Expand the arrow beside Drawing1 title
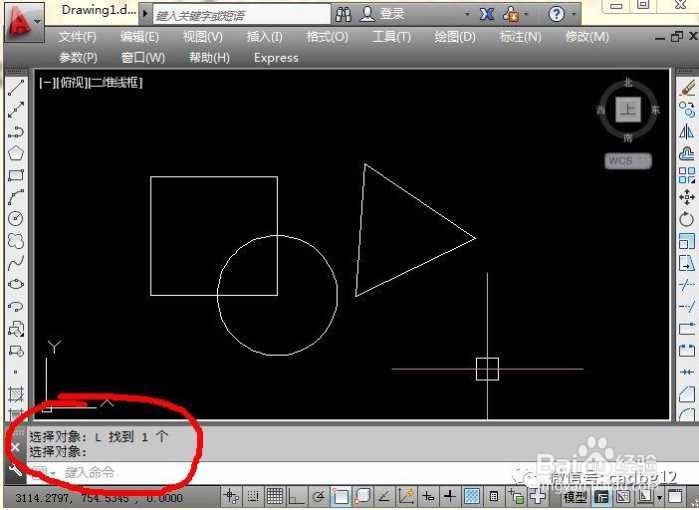Viewport: 699px width, 510px height. 145,14
